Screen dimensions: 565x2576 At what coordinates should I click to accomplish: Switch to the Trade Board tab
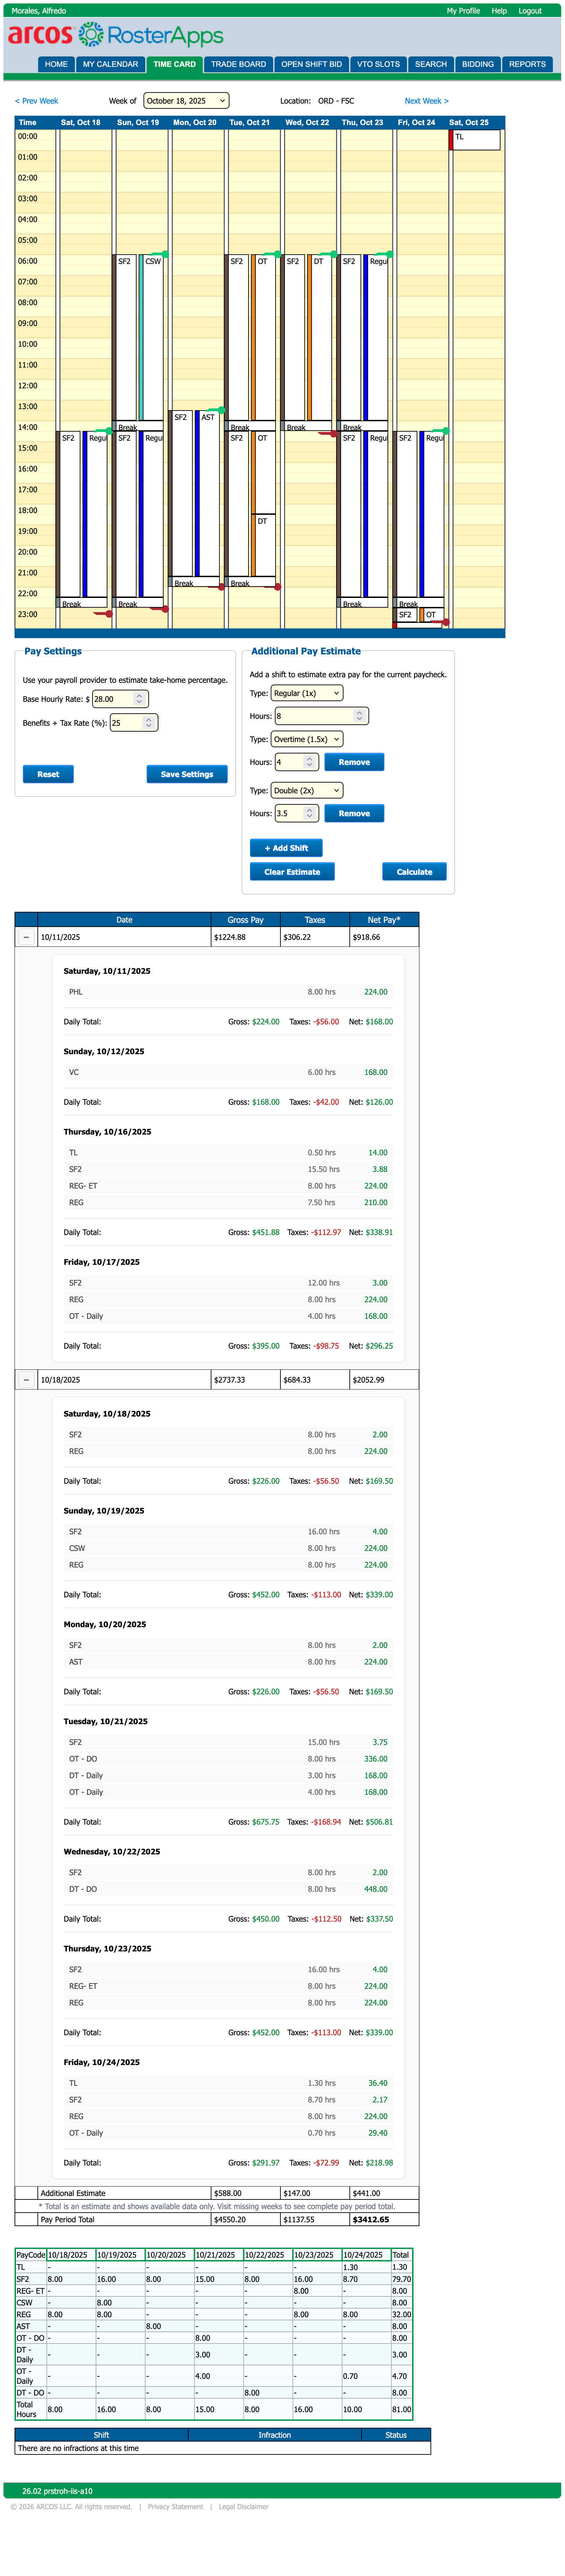click(238, 64)
